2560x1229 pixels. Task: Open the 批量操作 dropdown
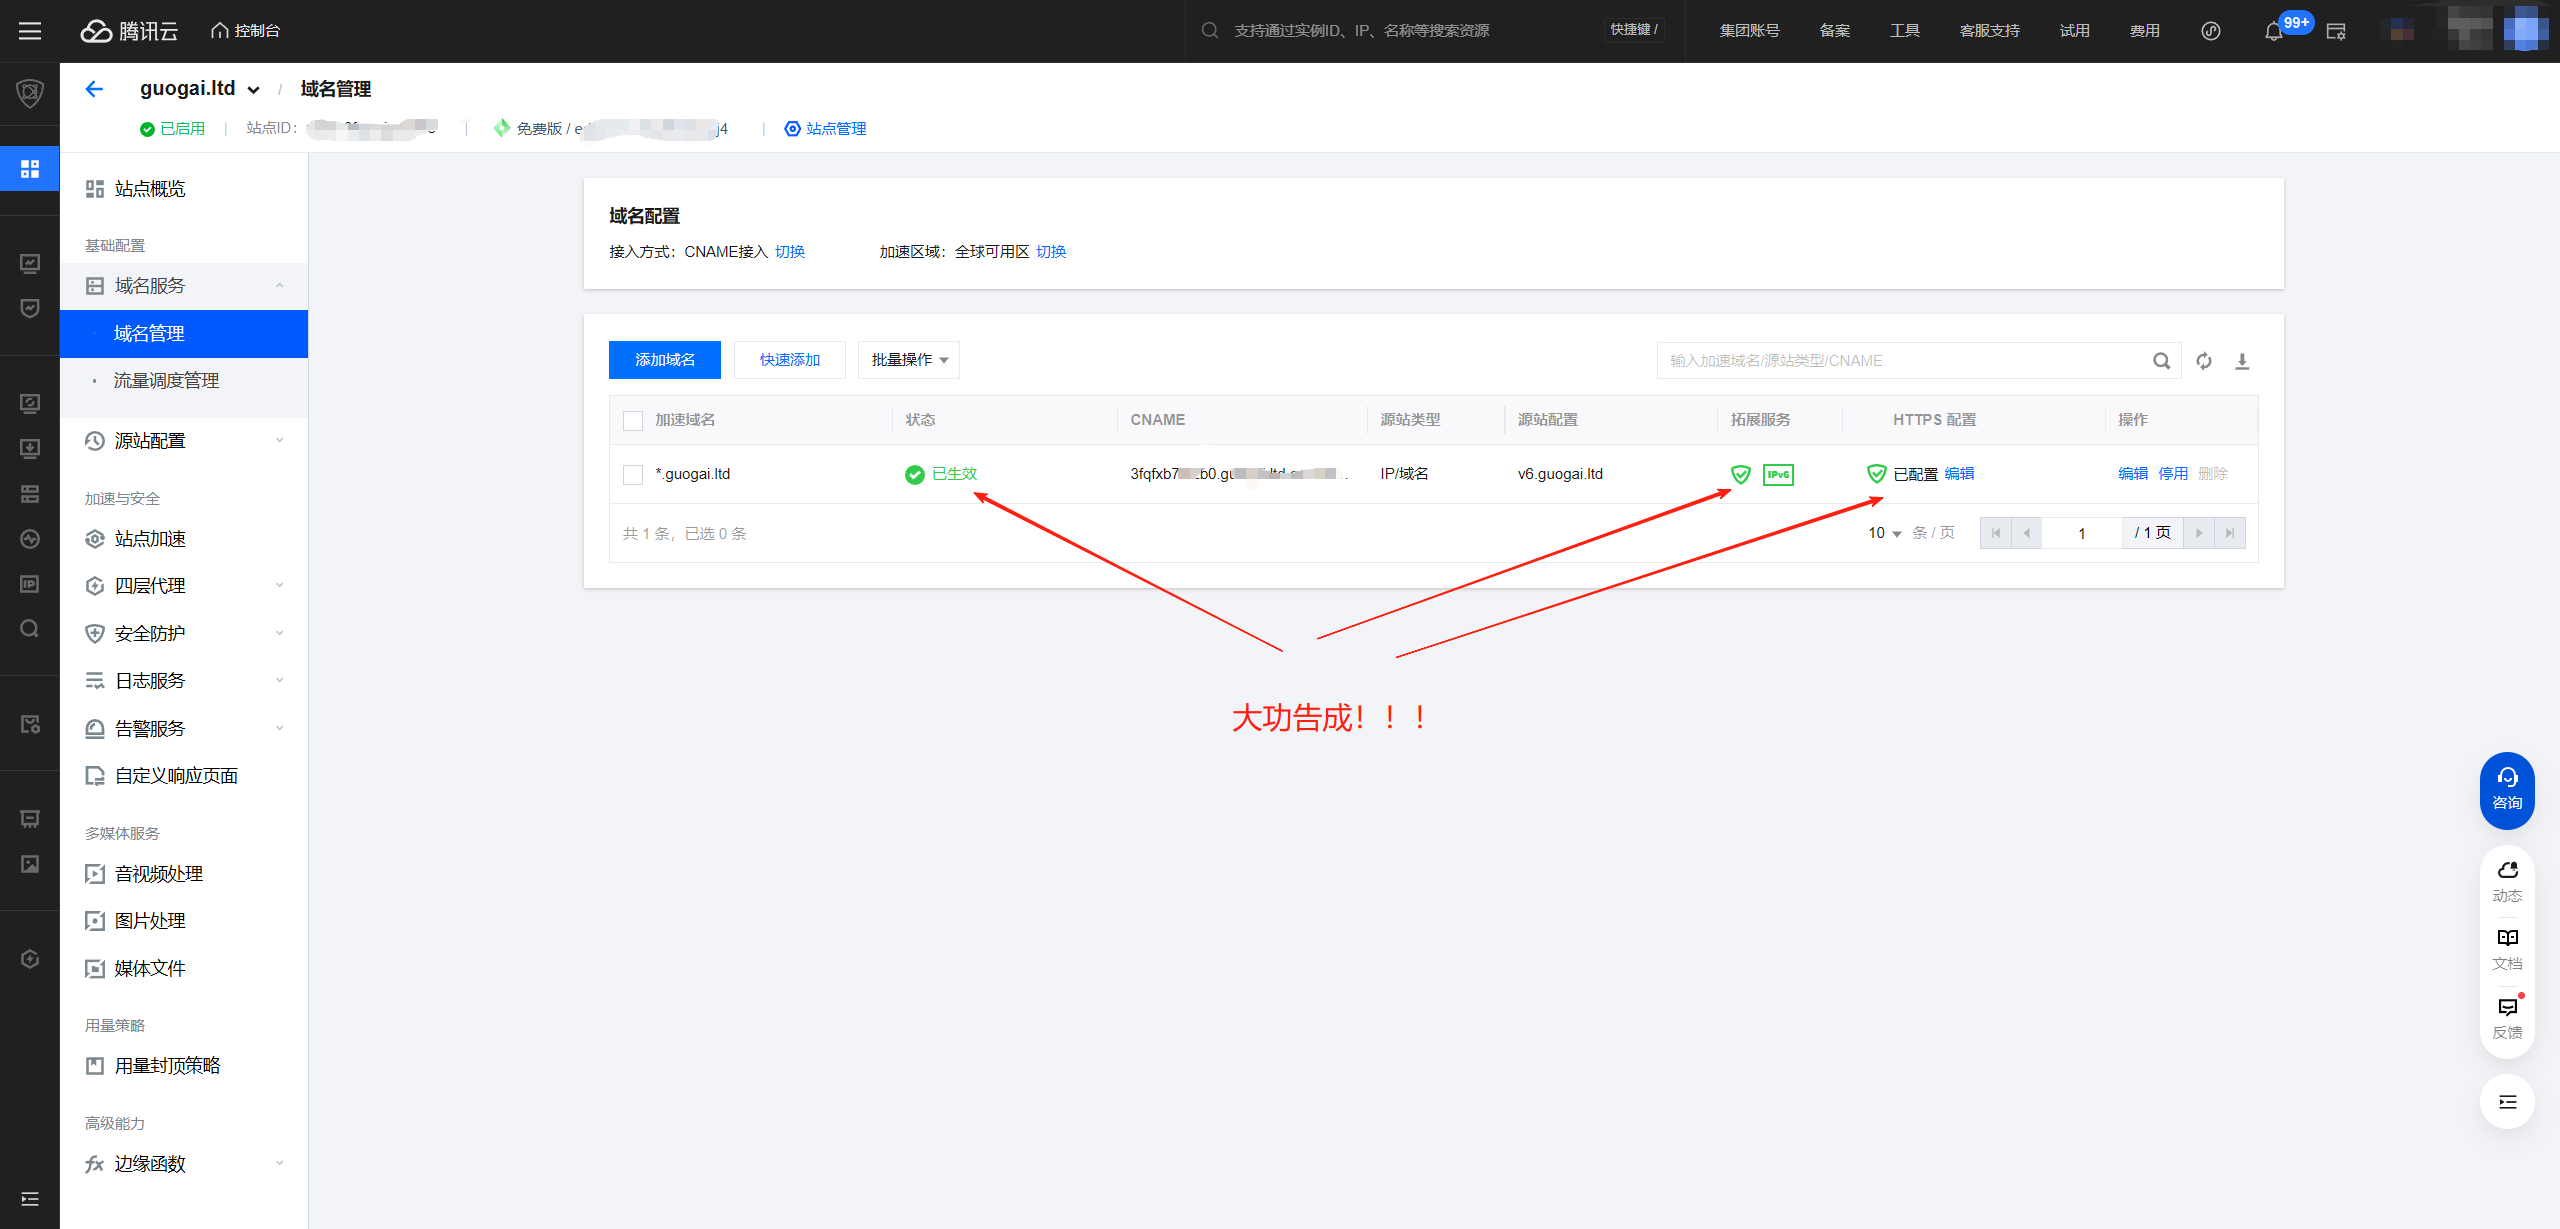click(x=908, y=360)
